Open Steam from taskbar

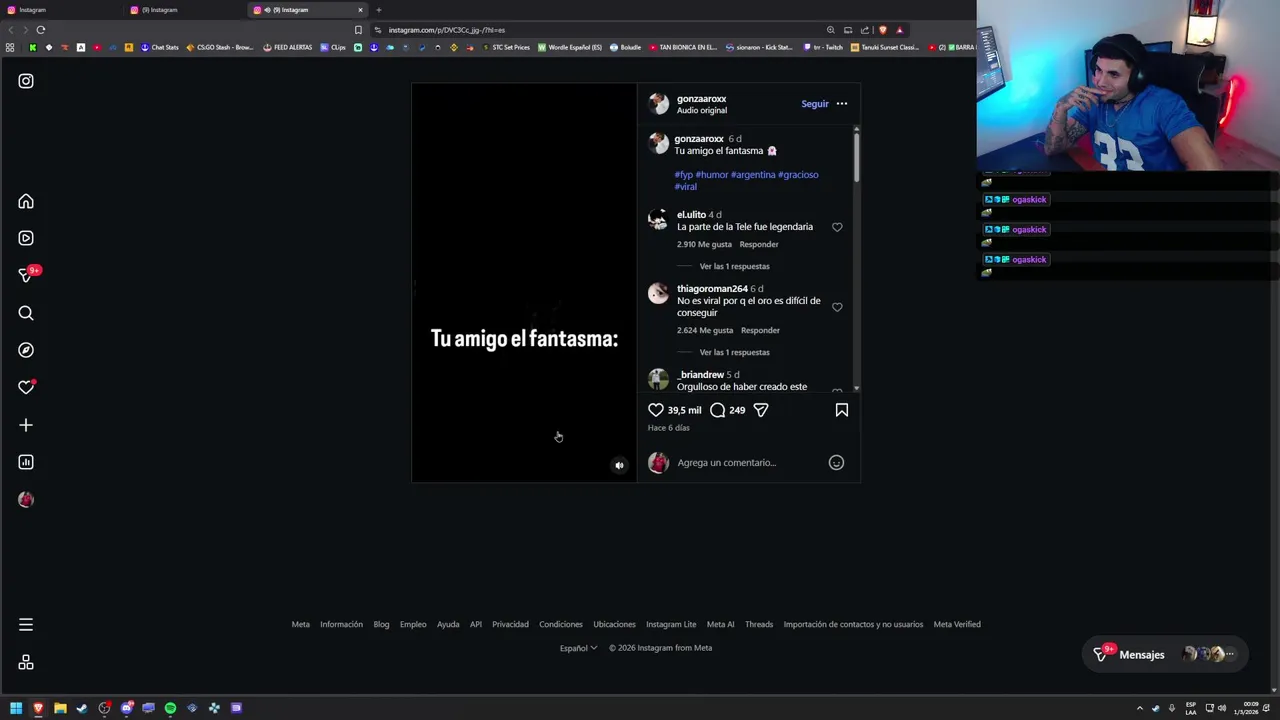[x=82, y=708]
